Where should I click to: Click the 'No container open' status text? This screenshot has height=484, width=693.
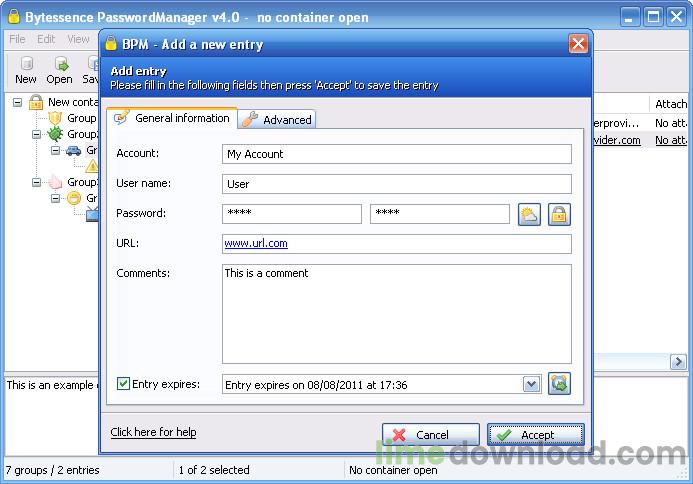[393, 470]
